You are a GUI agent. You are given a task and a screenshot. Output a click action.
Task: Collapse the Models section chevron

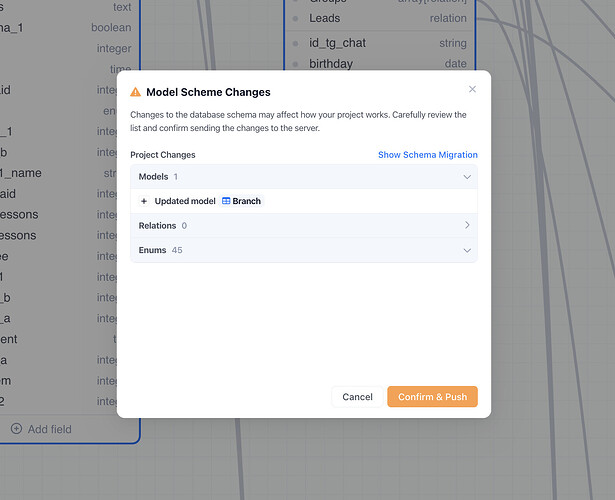tap(467, 177)
